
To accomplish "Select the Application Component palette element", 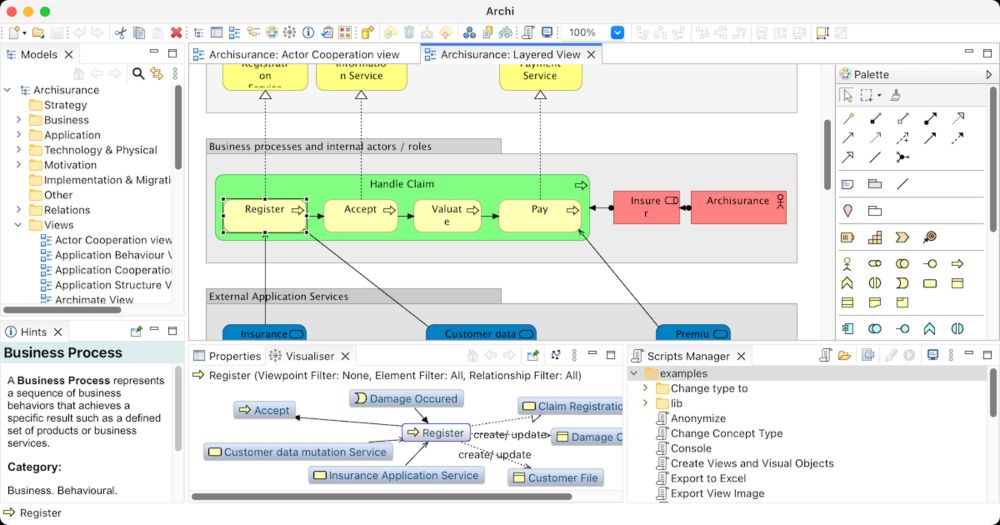I will pyautogui.click(x=848, y=329).
